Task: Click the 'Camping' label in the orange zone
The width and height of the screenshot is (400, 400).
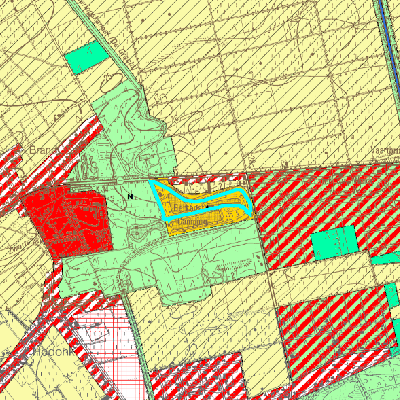Action: click(x=193, y=221)
